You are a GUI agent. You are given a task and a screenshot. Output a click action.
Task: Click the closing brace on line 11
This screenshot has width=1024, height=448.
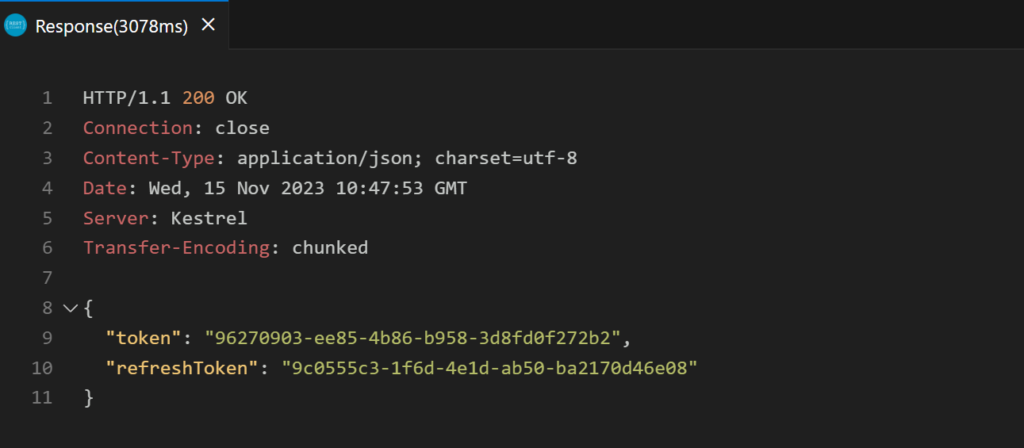pos(88,398)
